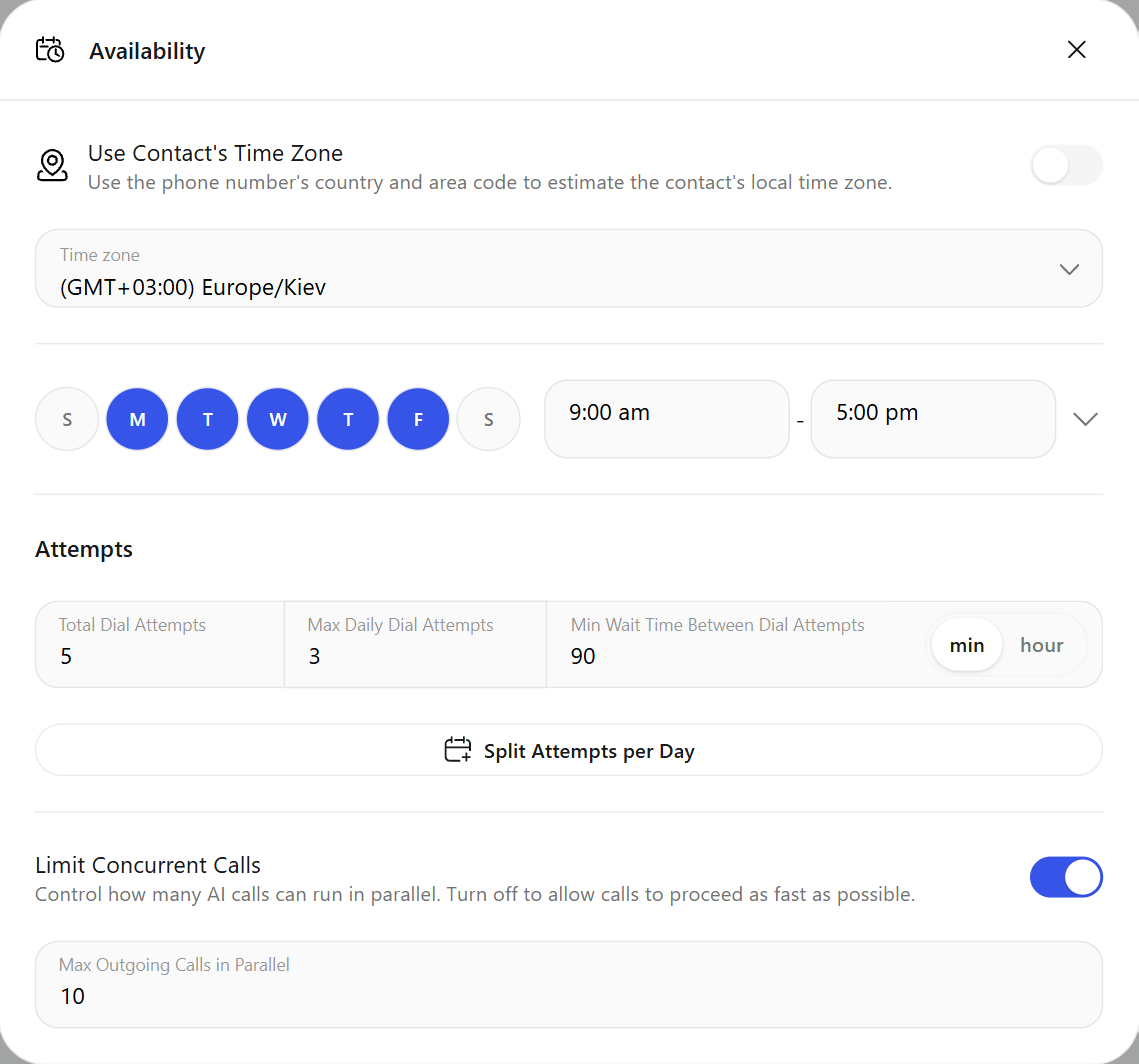Screen dimensions: 1139x1064
Task: Turn off Limit Concurrent Calls switch
Action: (1066, 877)
